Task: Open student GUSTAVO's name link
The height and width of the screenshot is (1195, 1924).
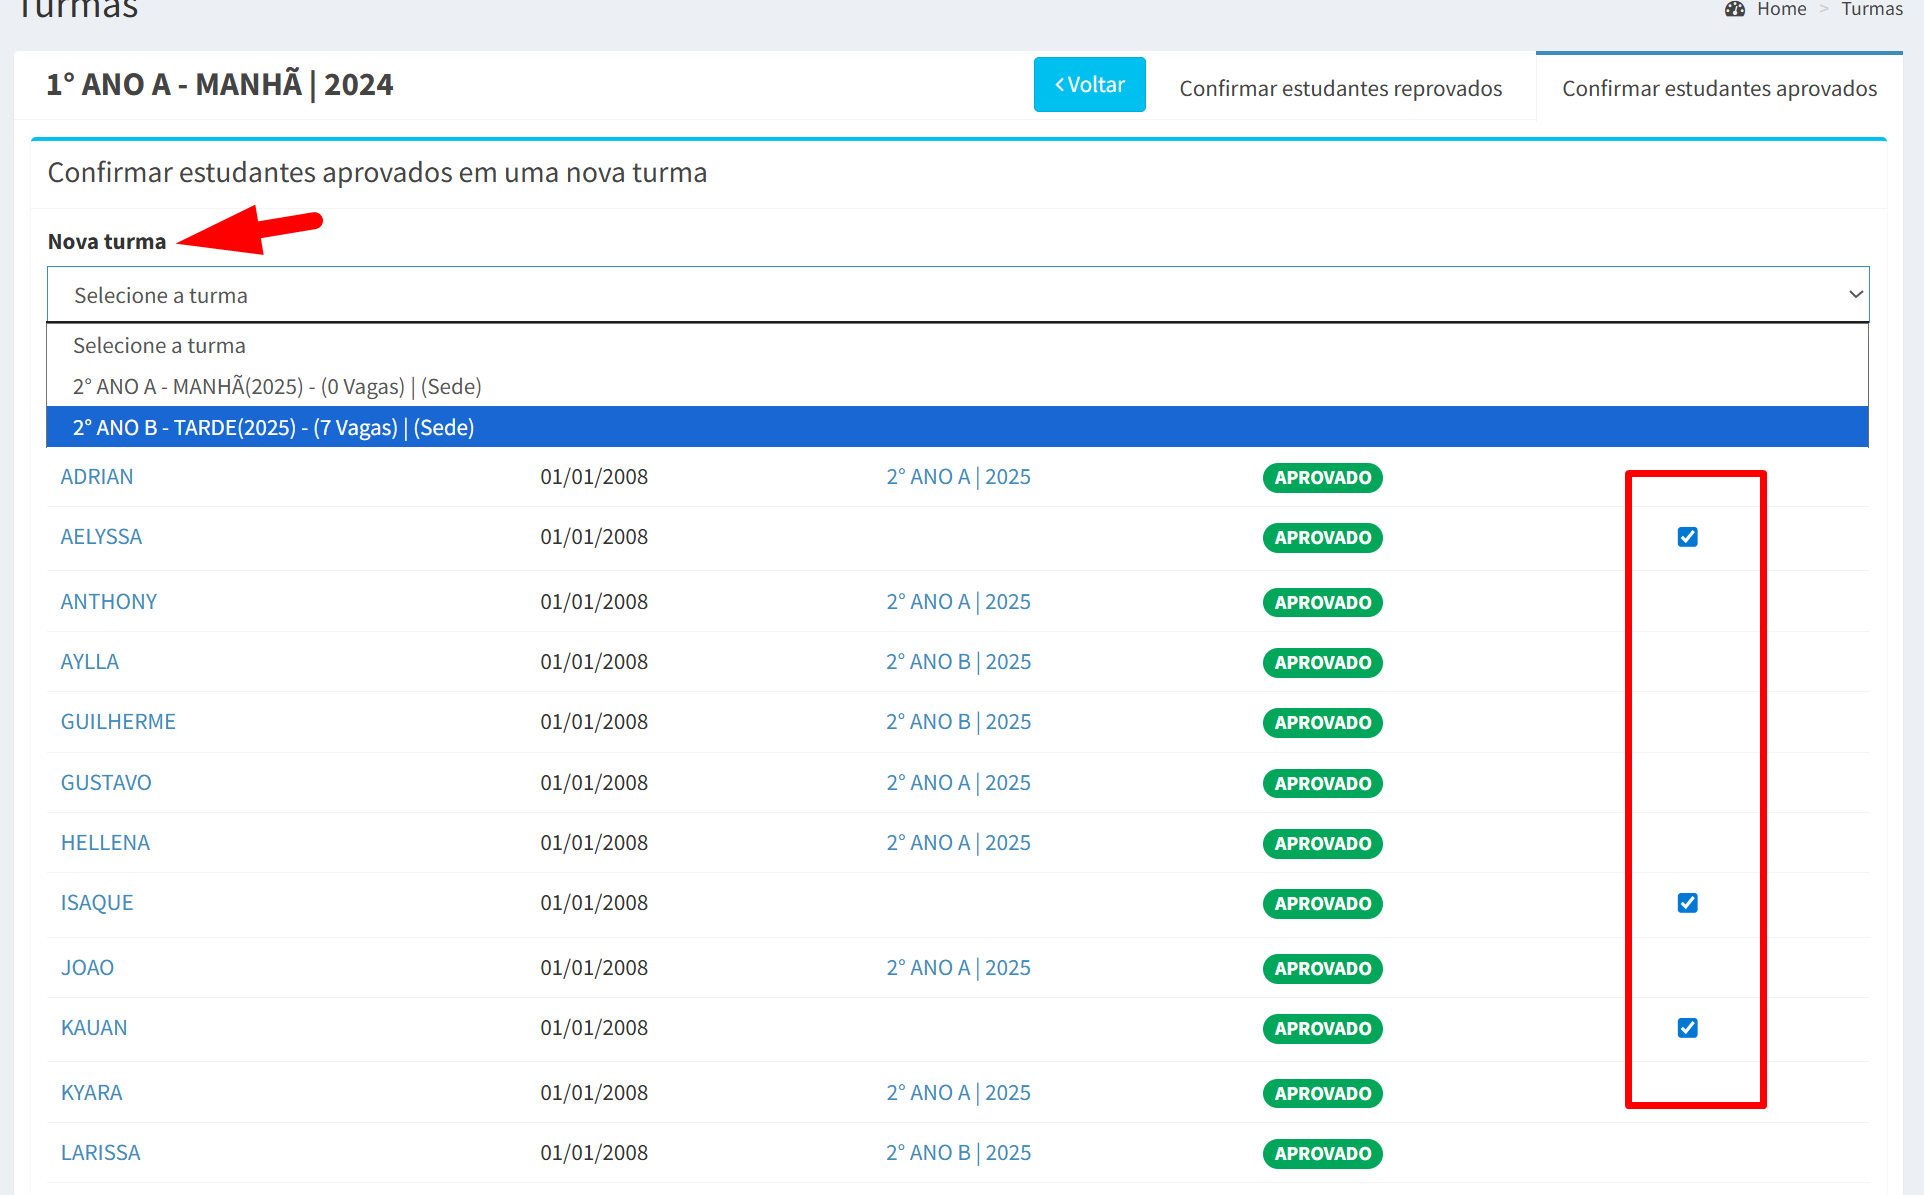Action: (106, 783)
